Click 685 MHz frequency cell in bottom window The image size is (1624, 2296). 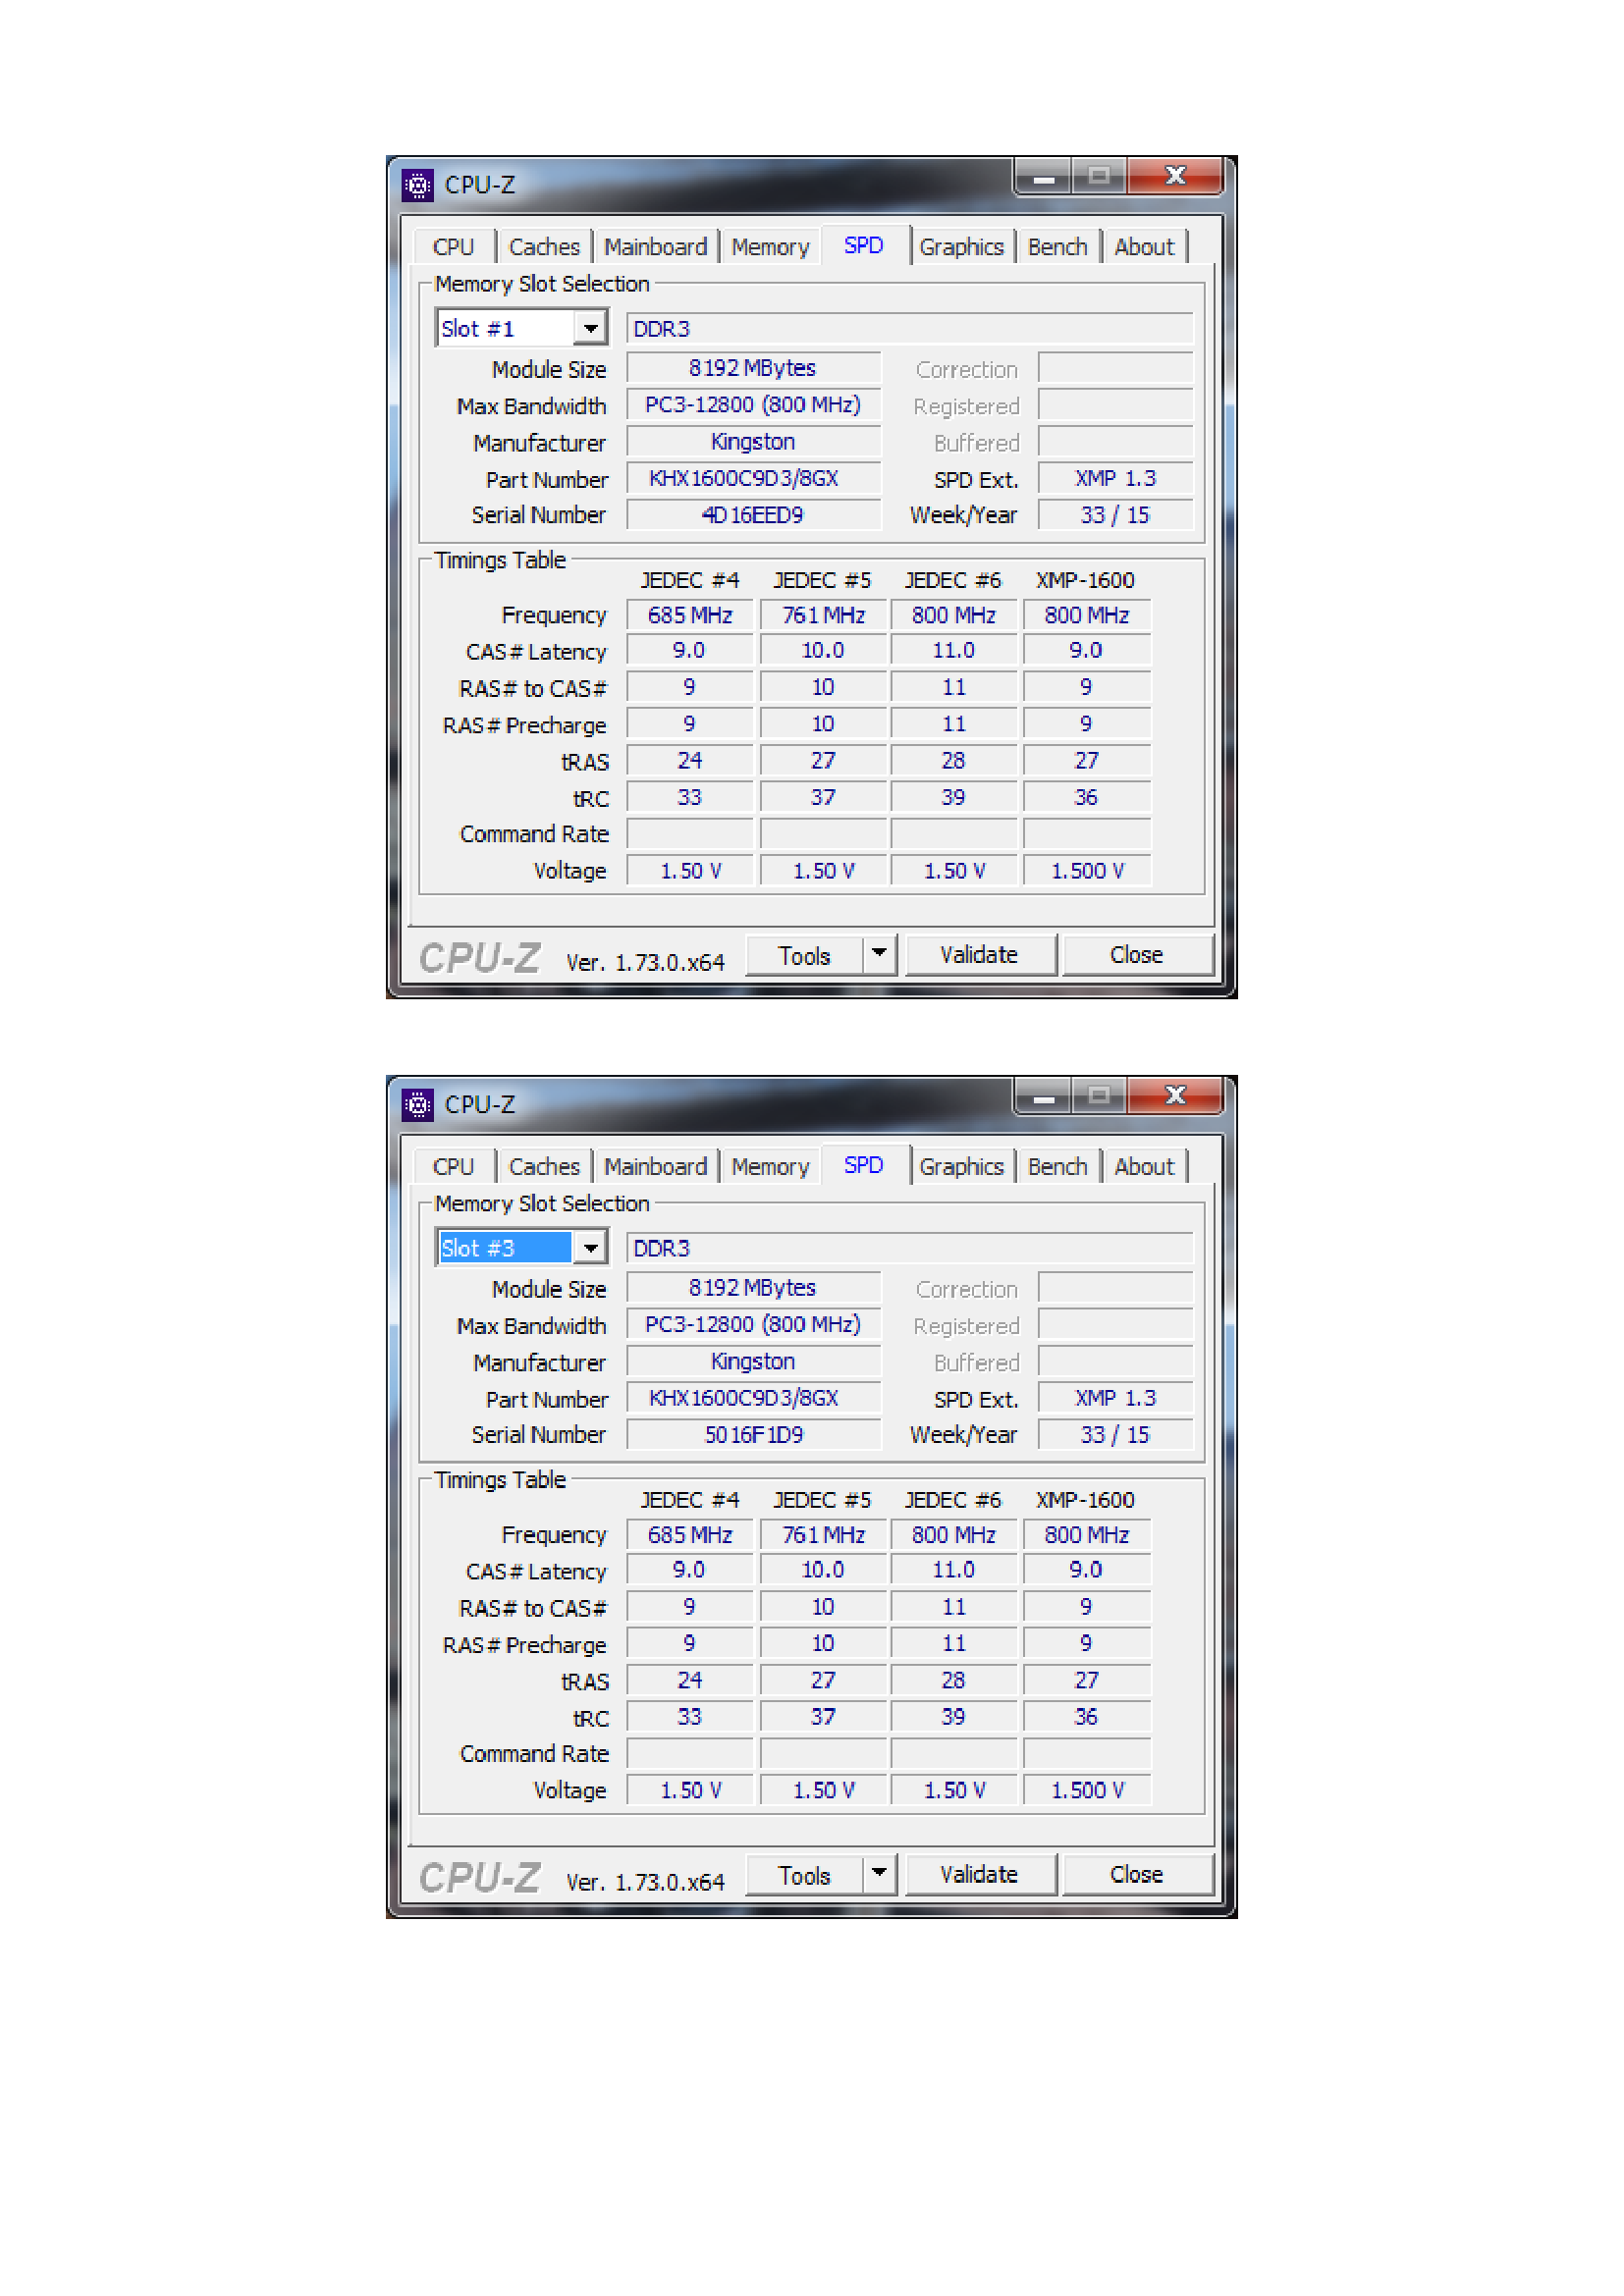pos(690,1535)
